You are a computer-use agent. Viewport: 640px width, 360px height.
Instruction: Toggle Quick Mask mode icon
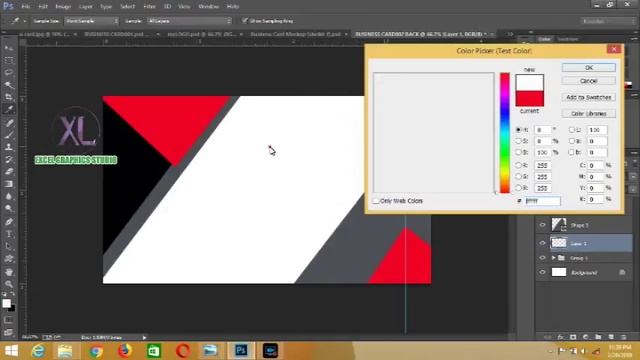[9, 320]
